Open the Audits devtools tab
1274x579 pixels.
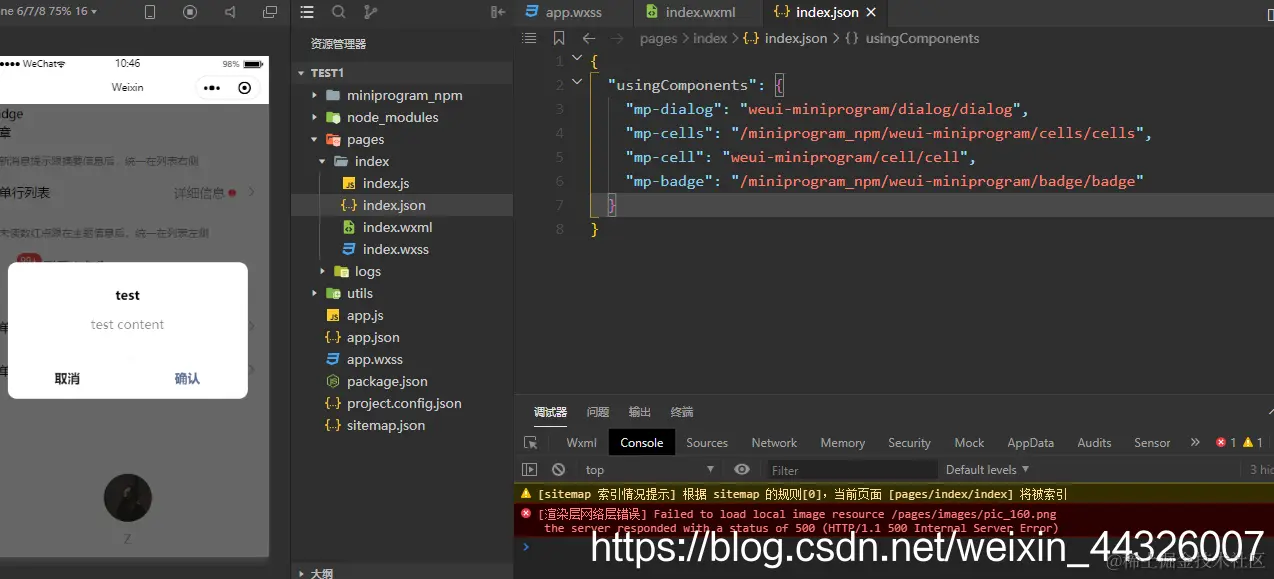(1094, 443)
